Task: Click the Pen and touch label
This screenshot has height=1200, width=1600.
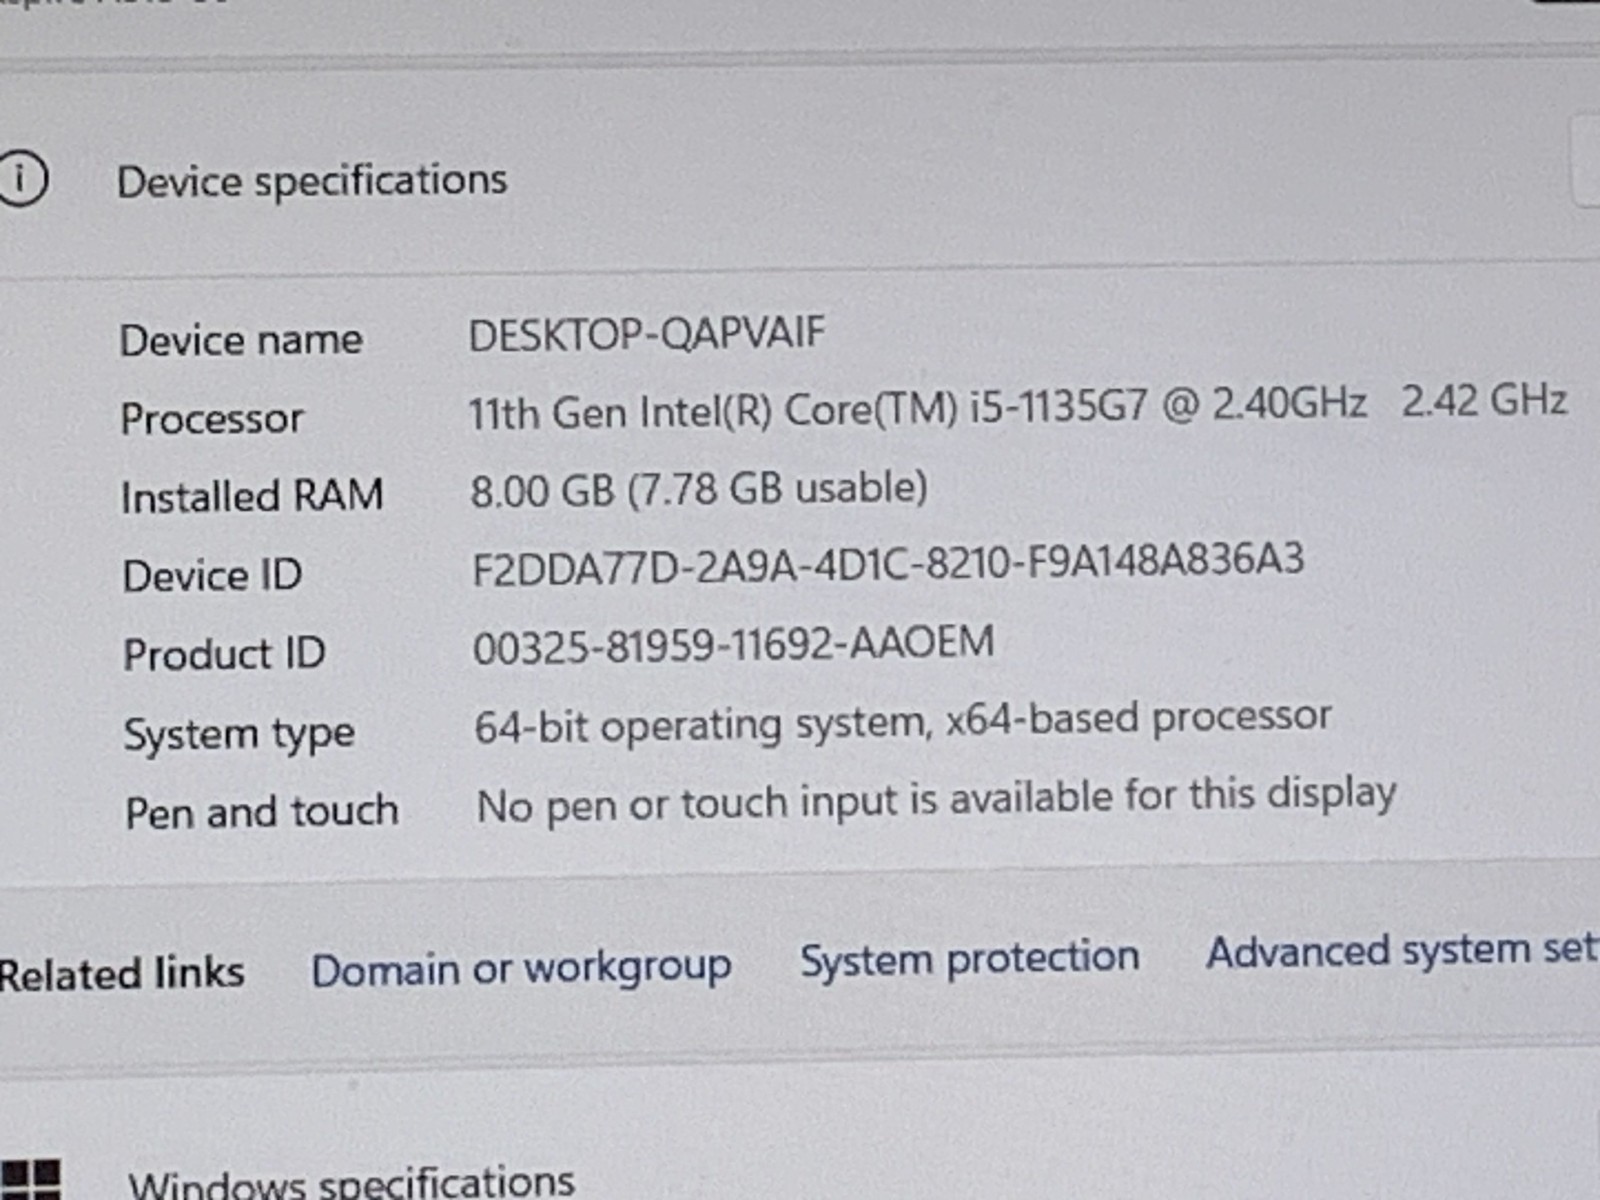Action: point(262,811)
